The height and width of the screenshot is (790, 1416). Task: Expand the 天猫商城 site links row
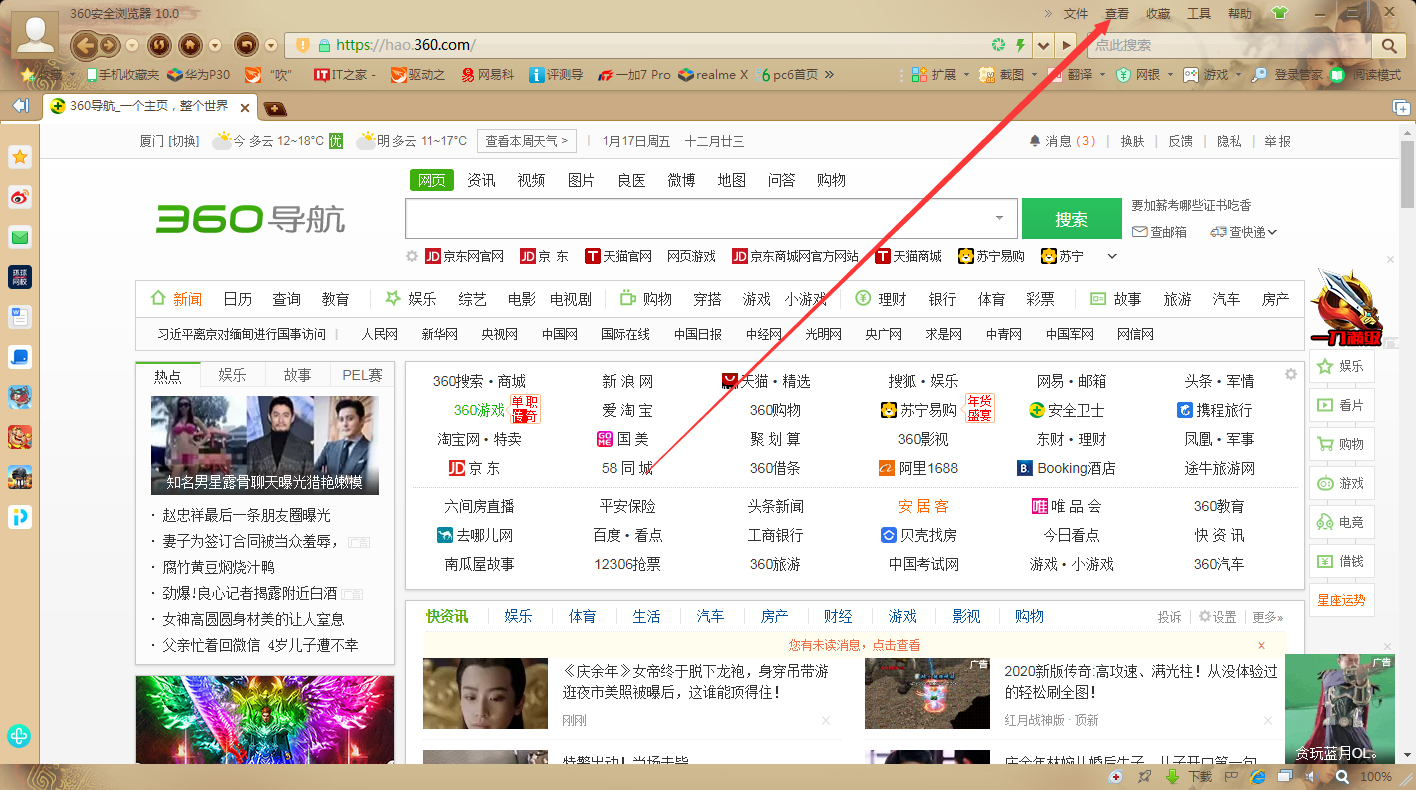click(1111, 256)
